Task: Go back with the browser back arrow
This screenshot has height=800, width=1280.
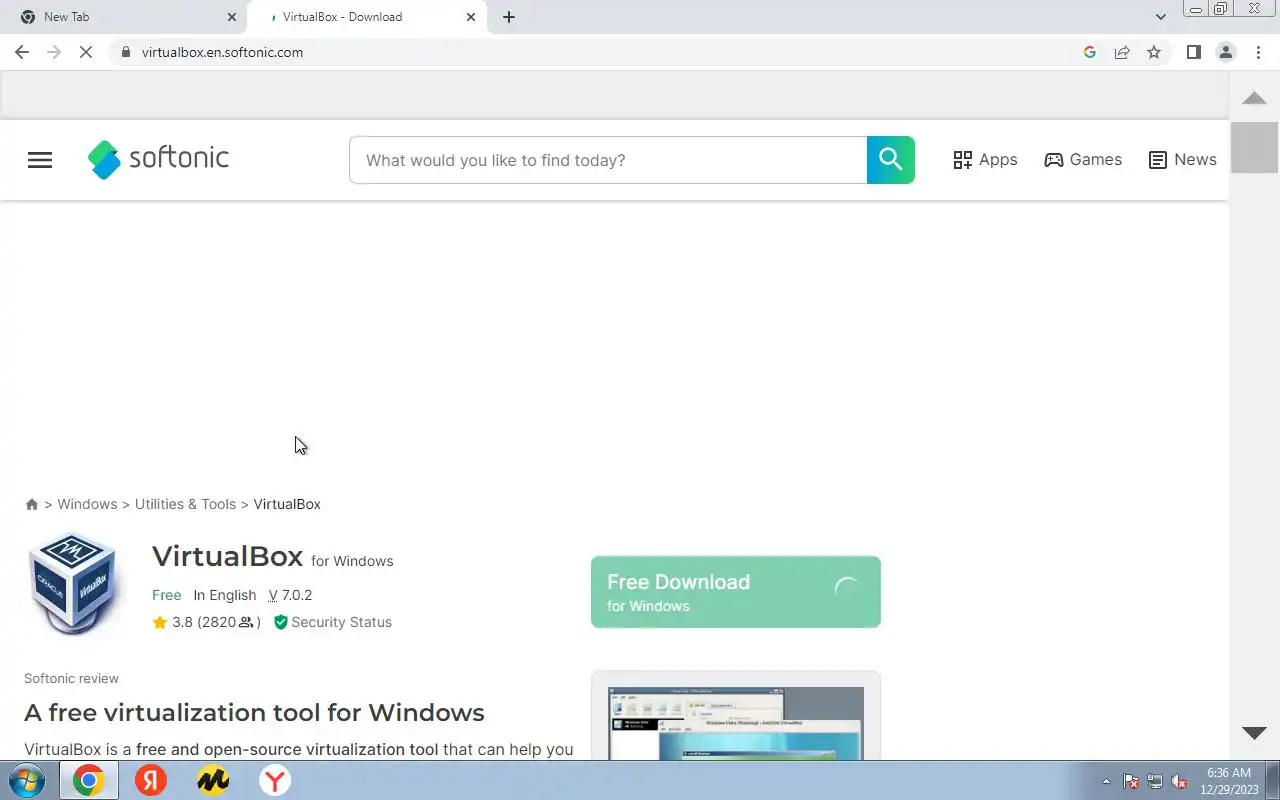Action: pos(22,52)
